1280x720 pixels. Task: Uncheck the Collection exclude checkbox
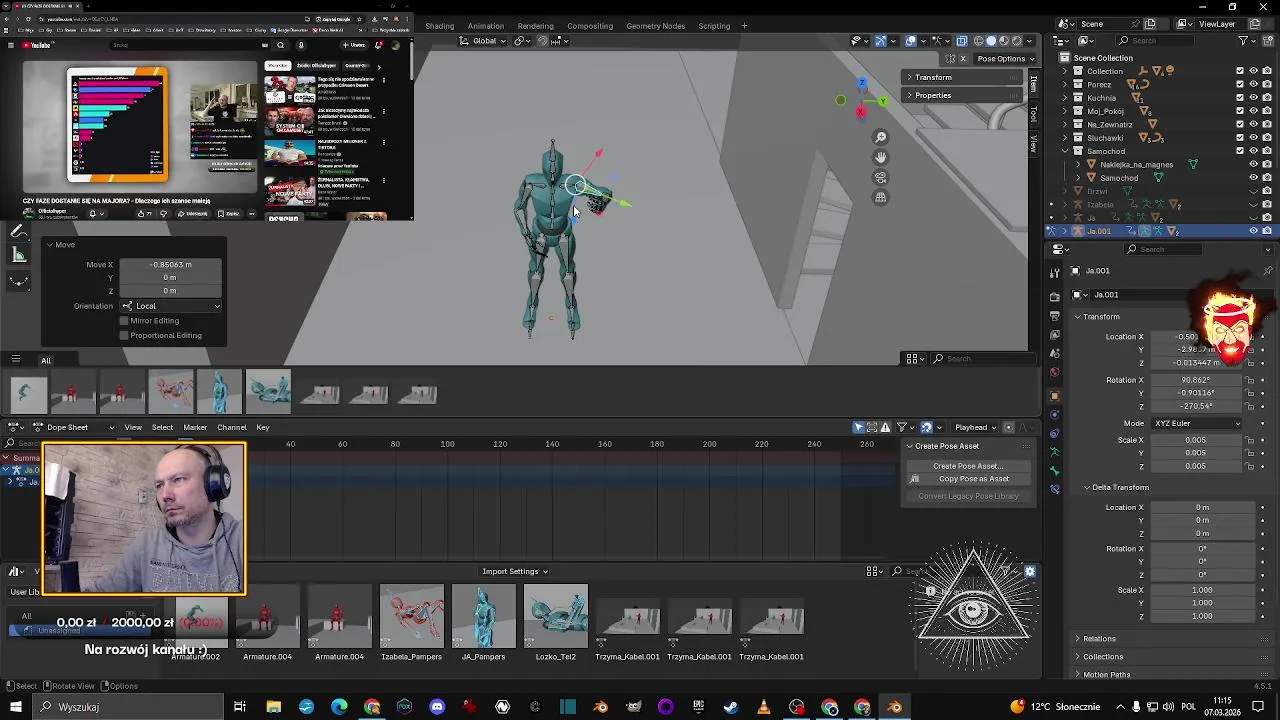click(1240, 71)
